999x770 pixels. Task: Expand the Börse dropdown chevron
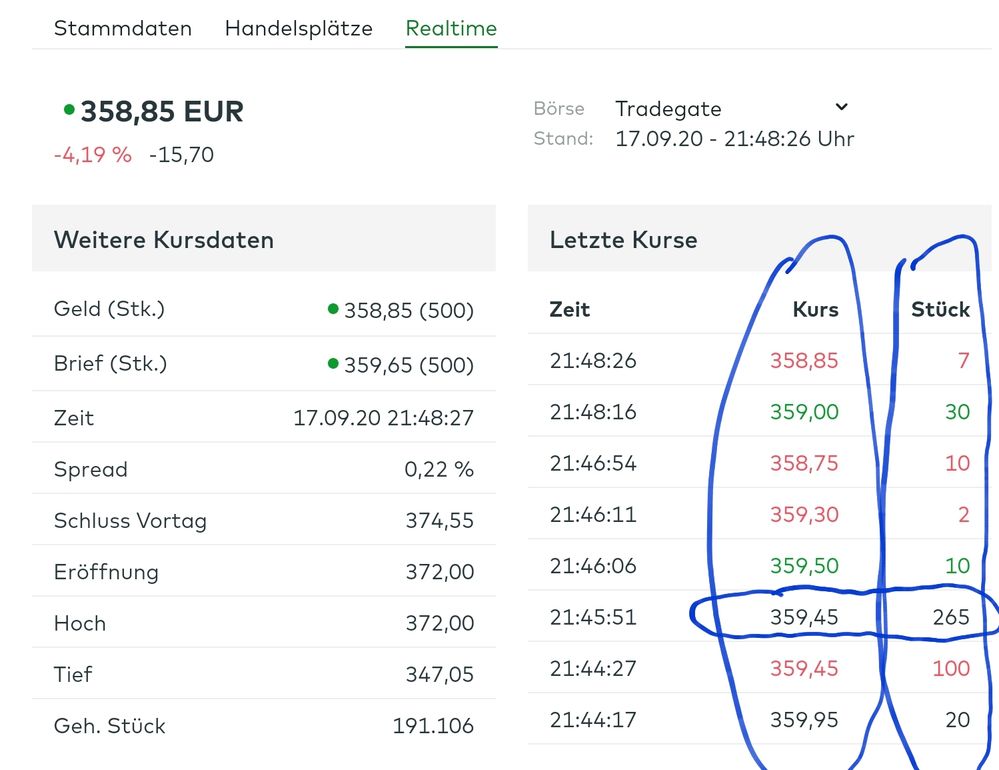point(841,107)
